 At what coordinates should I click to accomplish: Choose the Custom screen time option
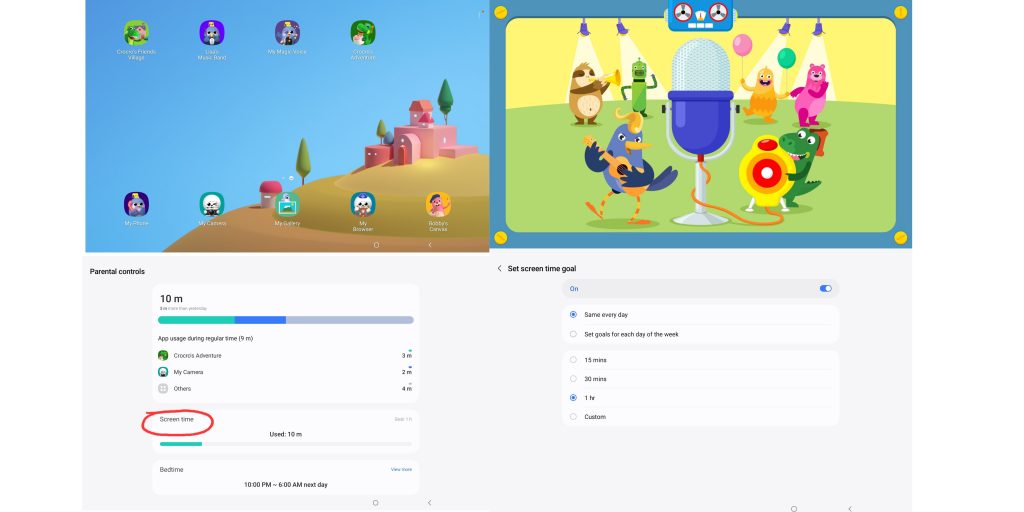coord(573,417)
